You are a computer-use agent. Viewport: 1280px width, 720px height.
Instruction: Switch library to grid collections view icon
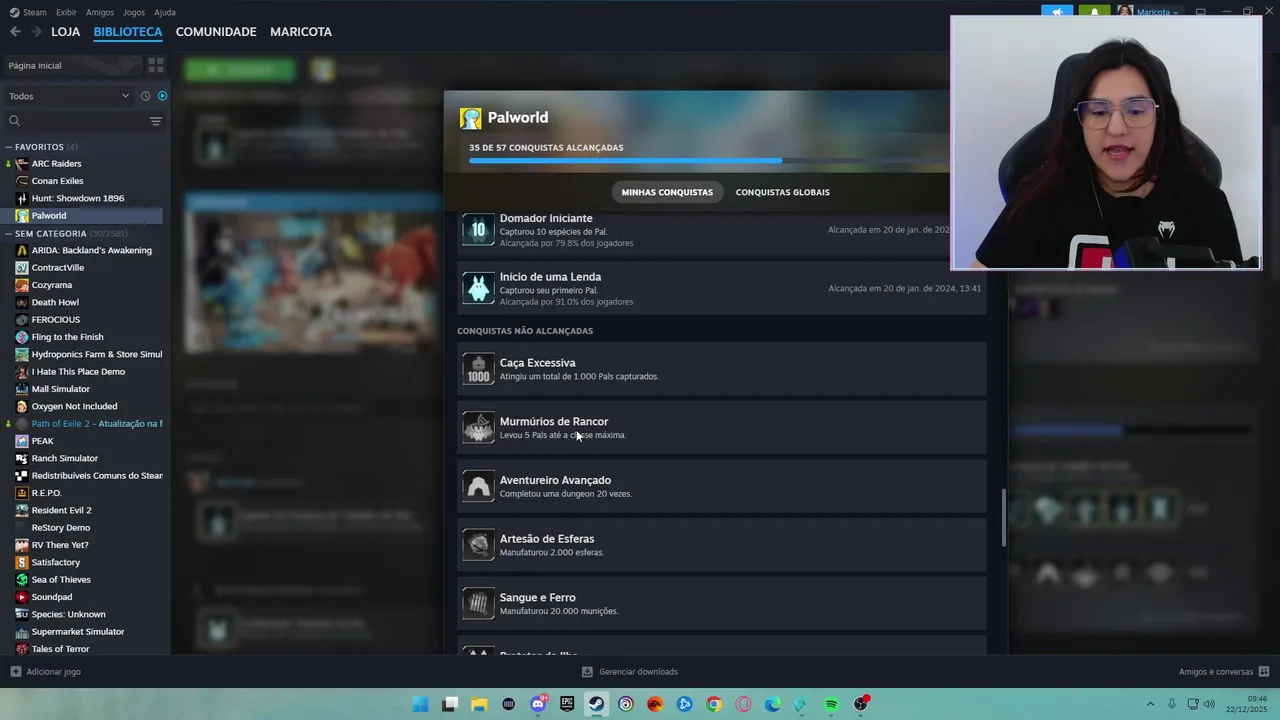(x=156, y=65)
